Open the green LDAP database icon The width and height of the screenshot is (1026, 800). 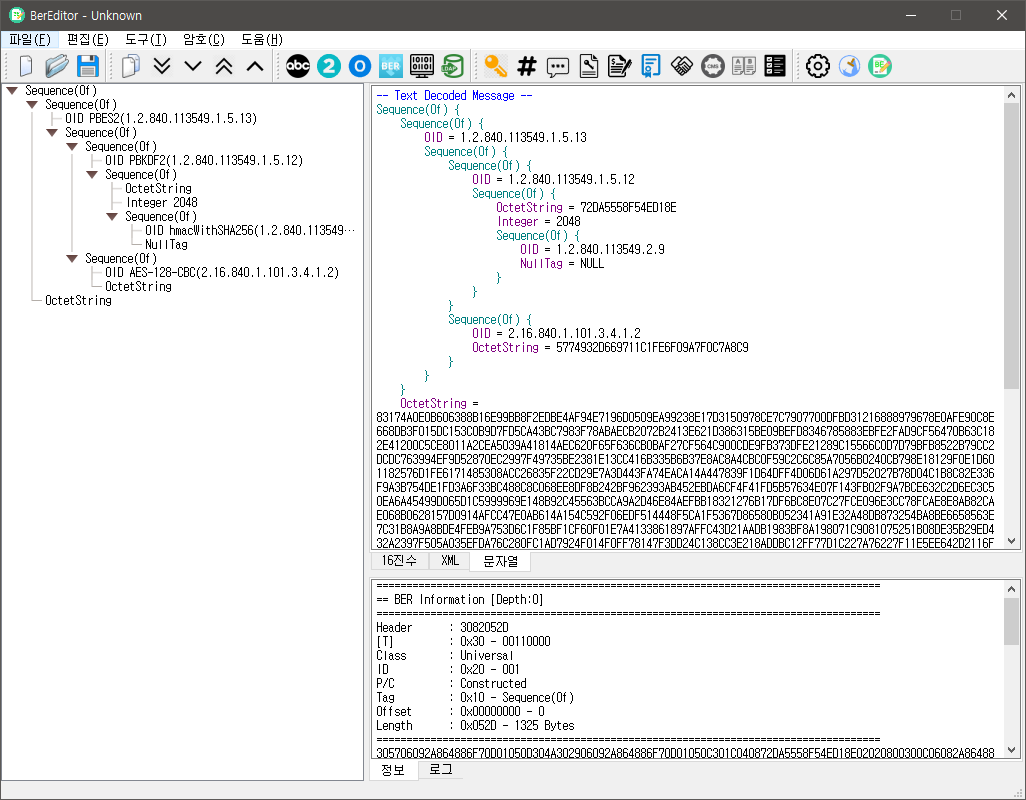453,66
